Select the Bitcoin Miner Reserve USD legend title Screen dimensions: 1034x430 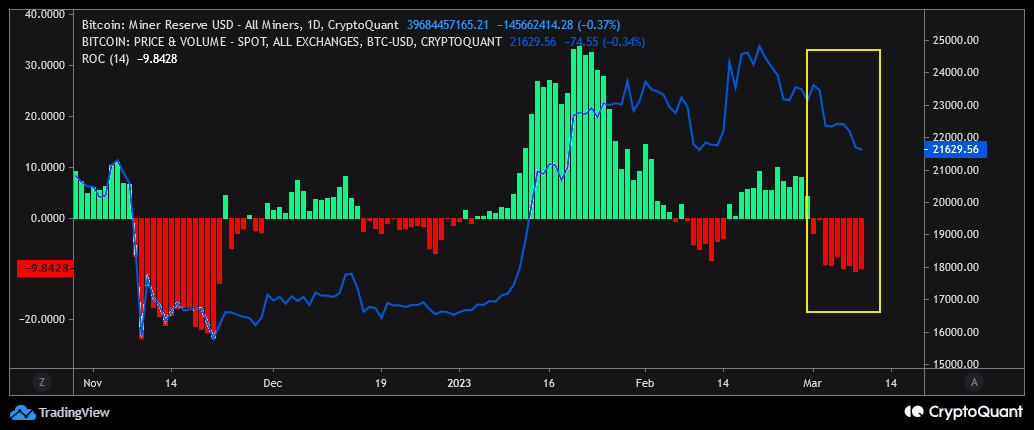point(240,25)
